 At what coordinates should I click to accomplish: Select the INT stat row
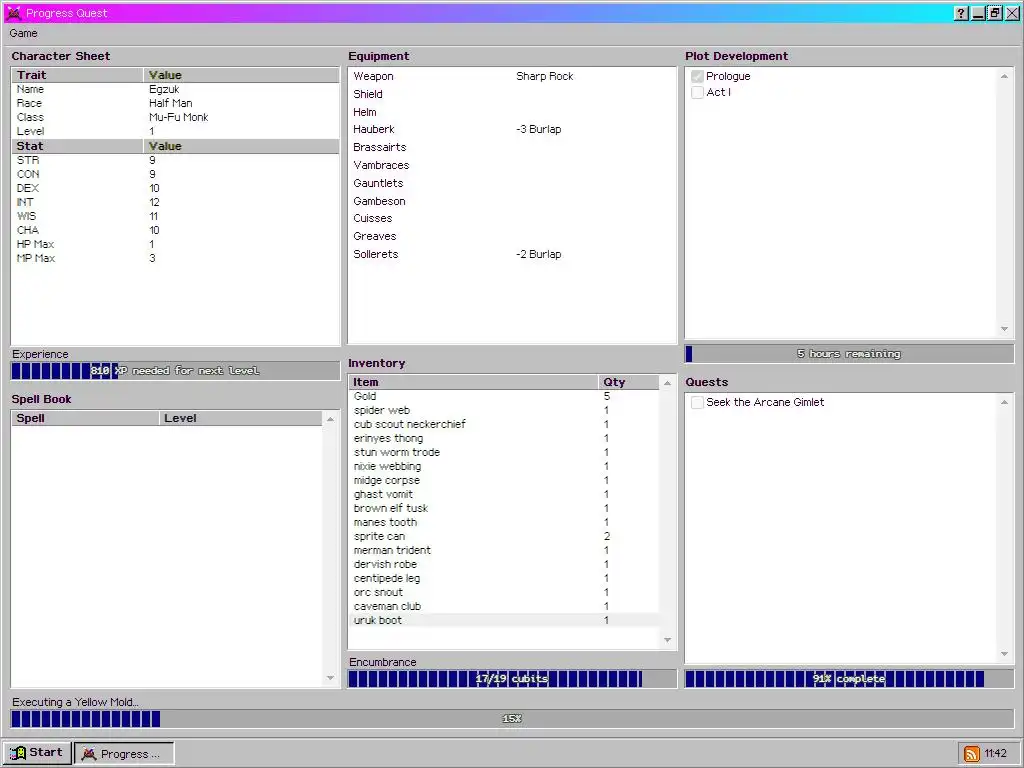point(175,202)
